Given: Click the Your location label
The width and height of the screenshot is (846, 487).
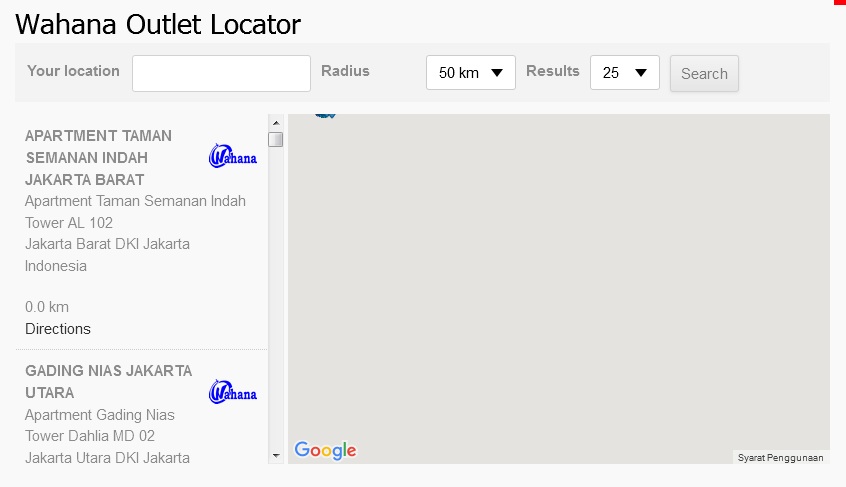Looking at the screenshot, I should (x=73, y=71).
